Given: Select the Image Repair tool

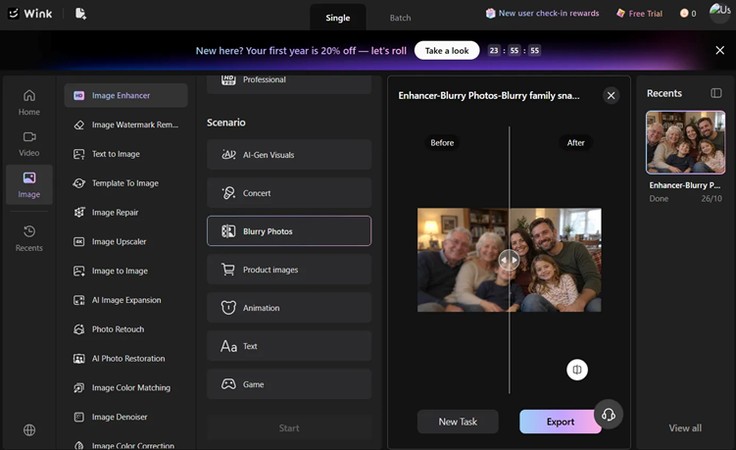Looking at the screenshot, I should [x=126, y=213].
